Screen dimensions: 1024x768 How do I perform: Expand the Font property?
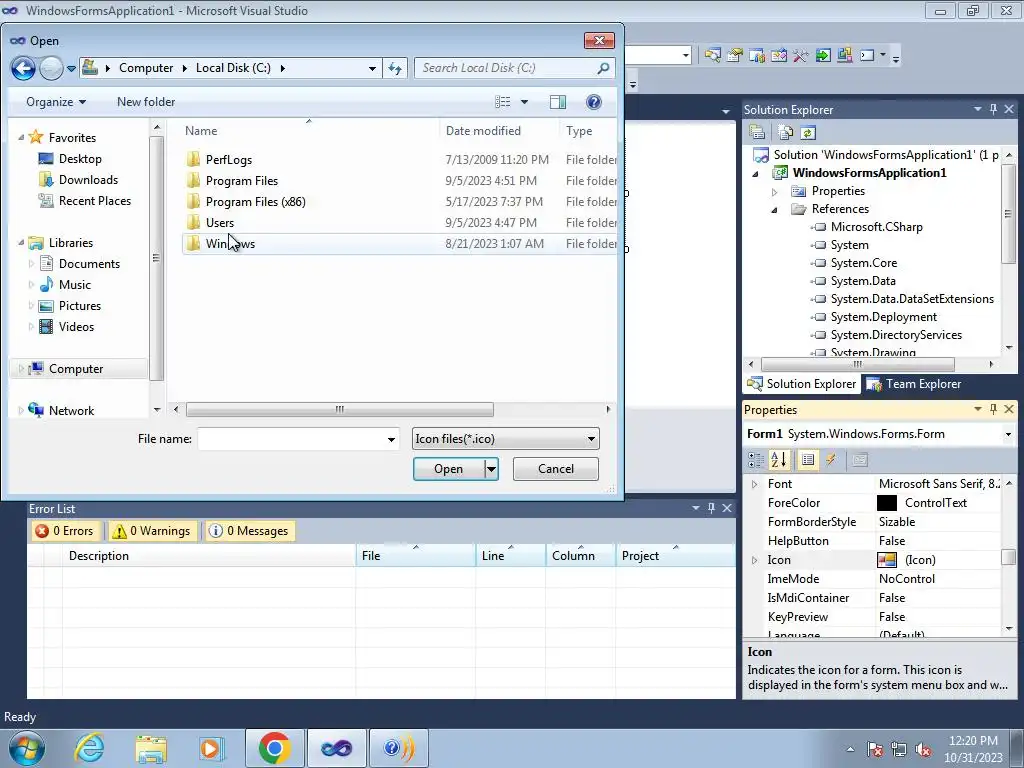[754, 484]
